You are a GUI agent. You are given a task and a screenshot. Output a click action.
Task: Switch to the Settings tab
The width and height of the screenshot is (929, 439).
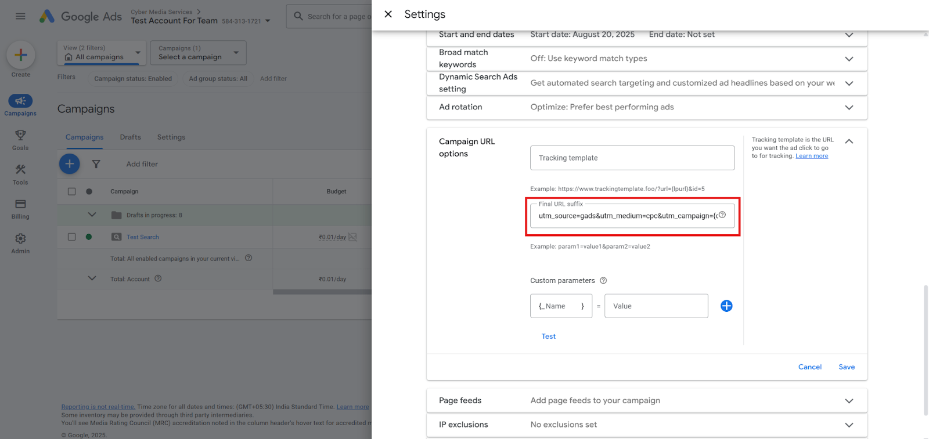[x=171, y=137]
